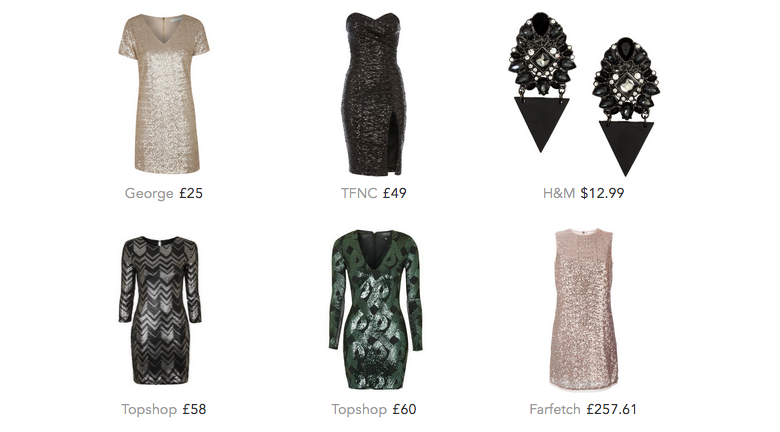Click the £58 price text
This screenshot has width=780, height=432.
(x=194, y=410)
